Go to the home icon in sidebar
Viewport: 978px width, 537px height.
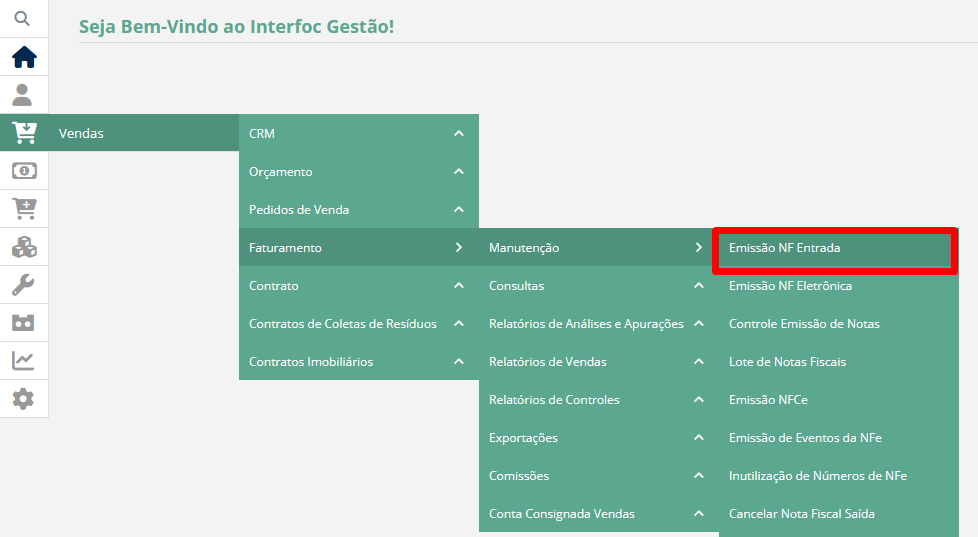pos(24,57)
